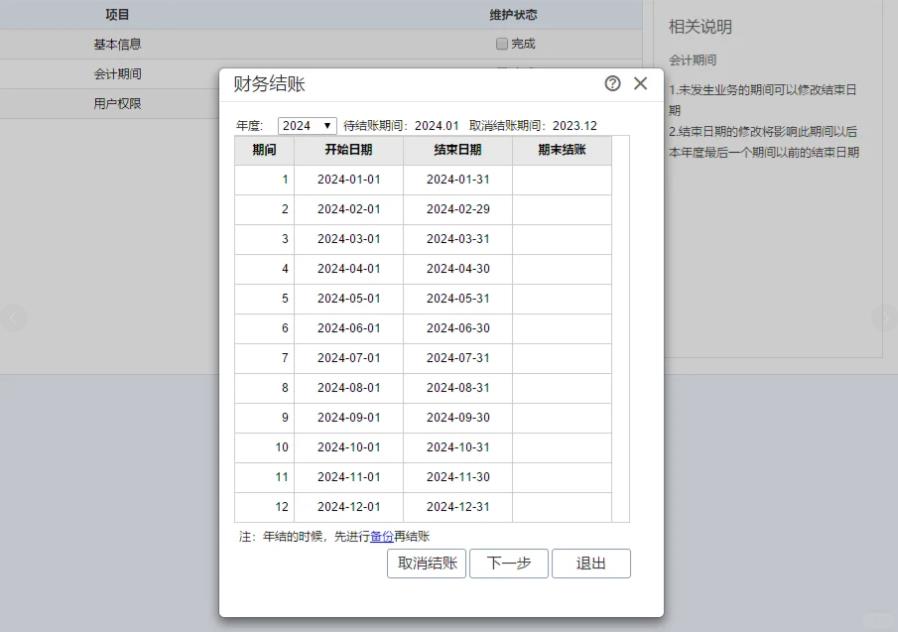Click the 退出 button

tap(591, 564)
